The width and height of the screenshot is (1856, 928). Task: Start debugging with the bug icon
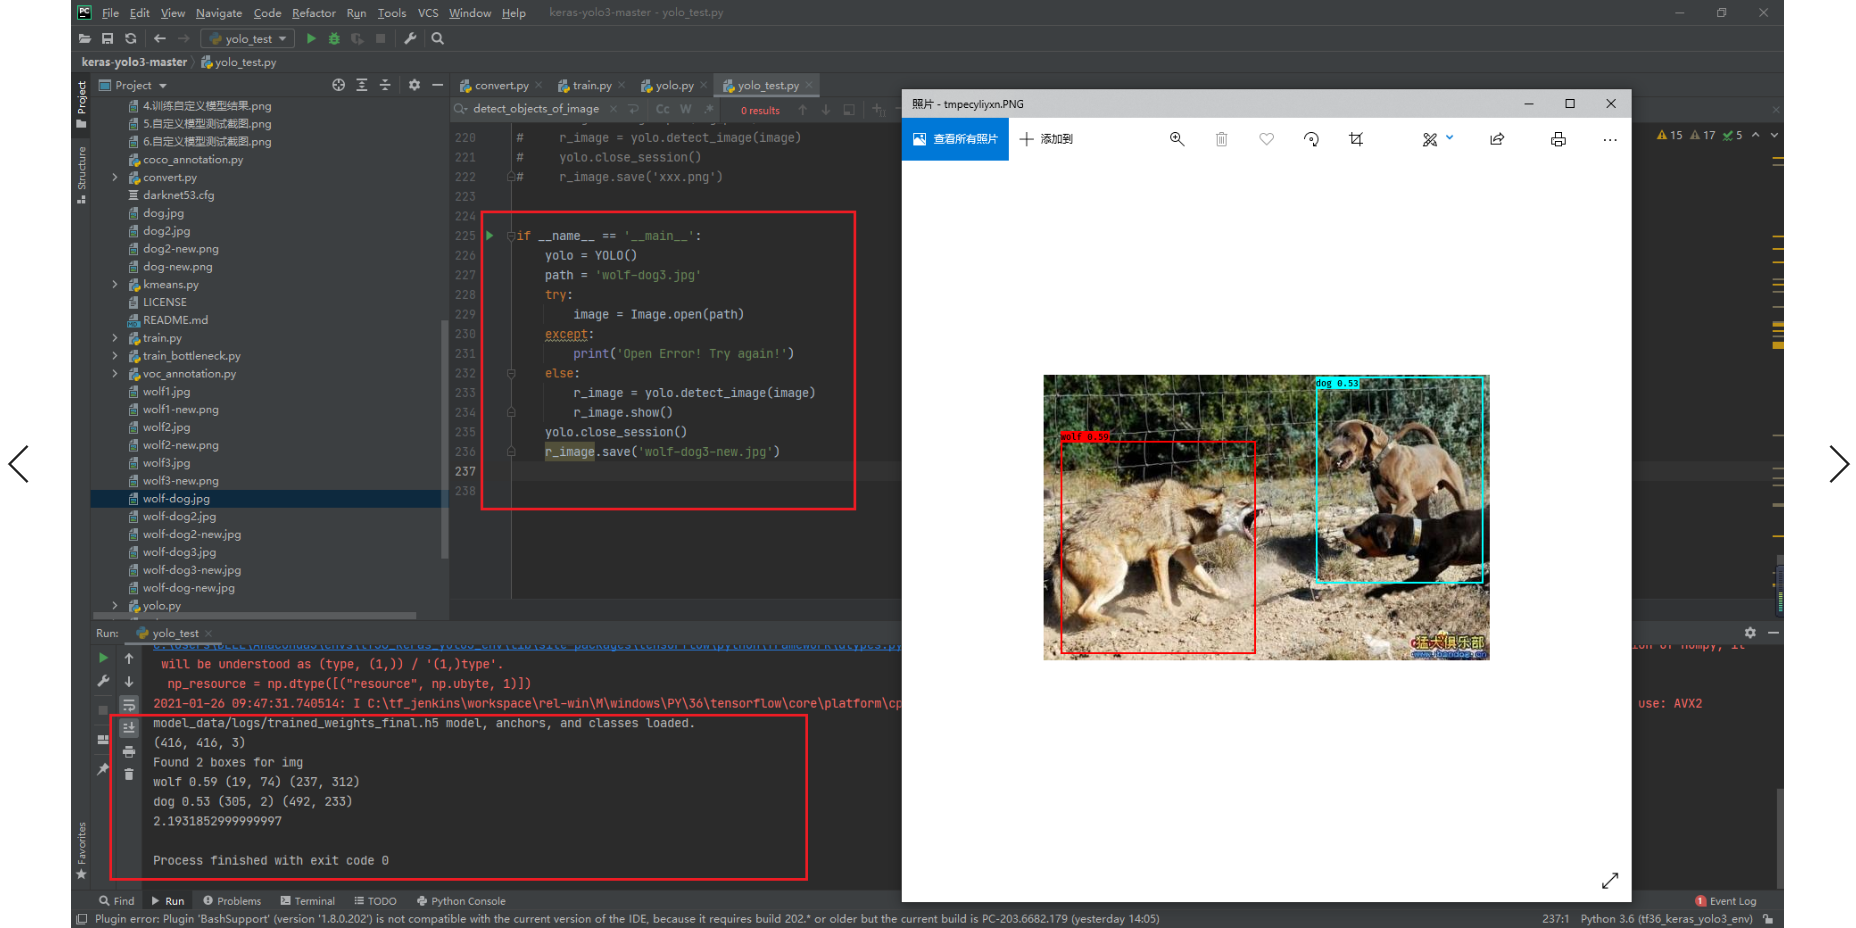coord(334,39)
